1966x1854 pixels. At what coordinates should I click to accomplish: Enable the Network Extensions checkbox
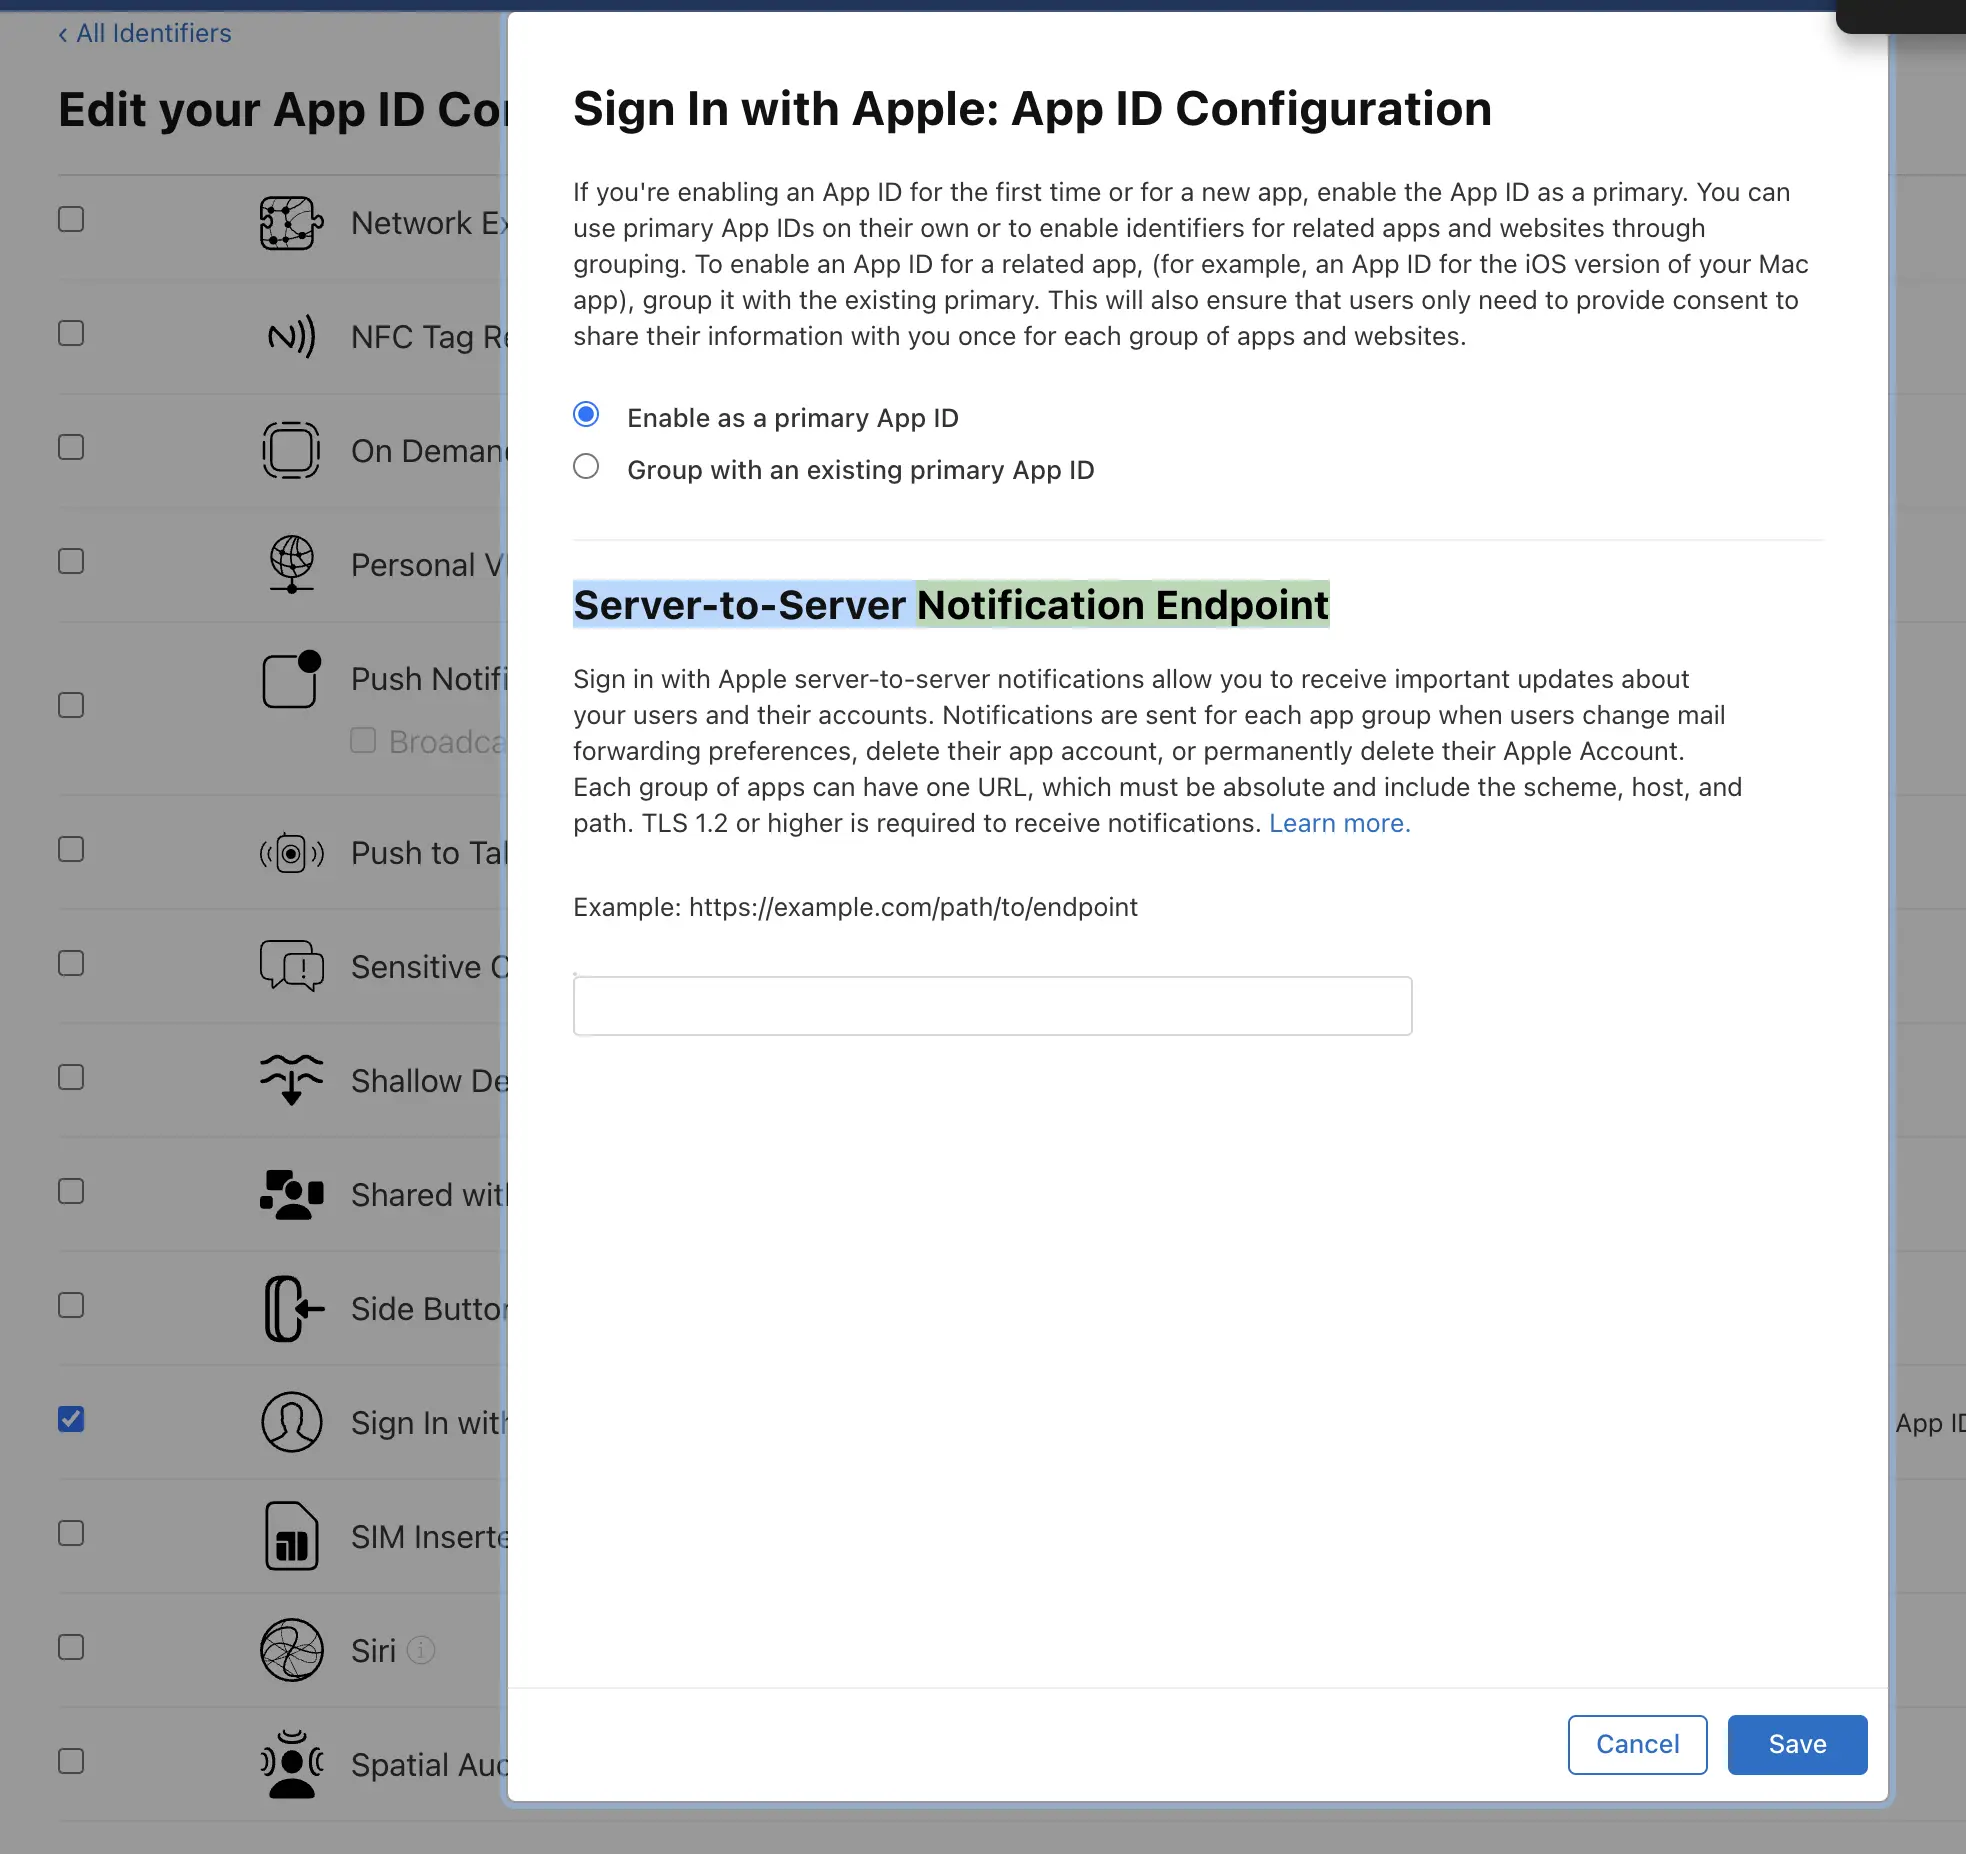[x=71, y=219]
